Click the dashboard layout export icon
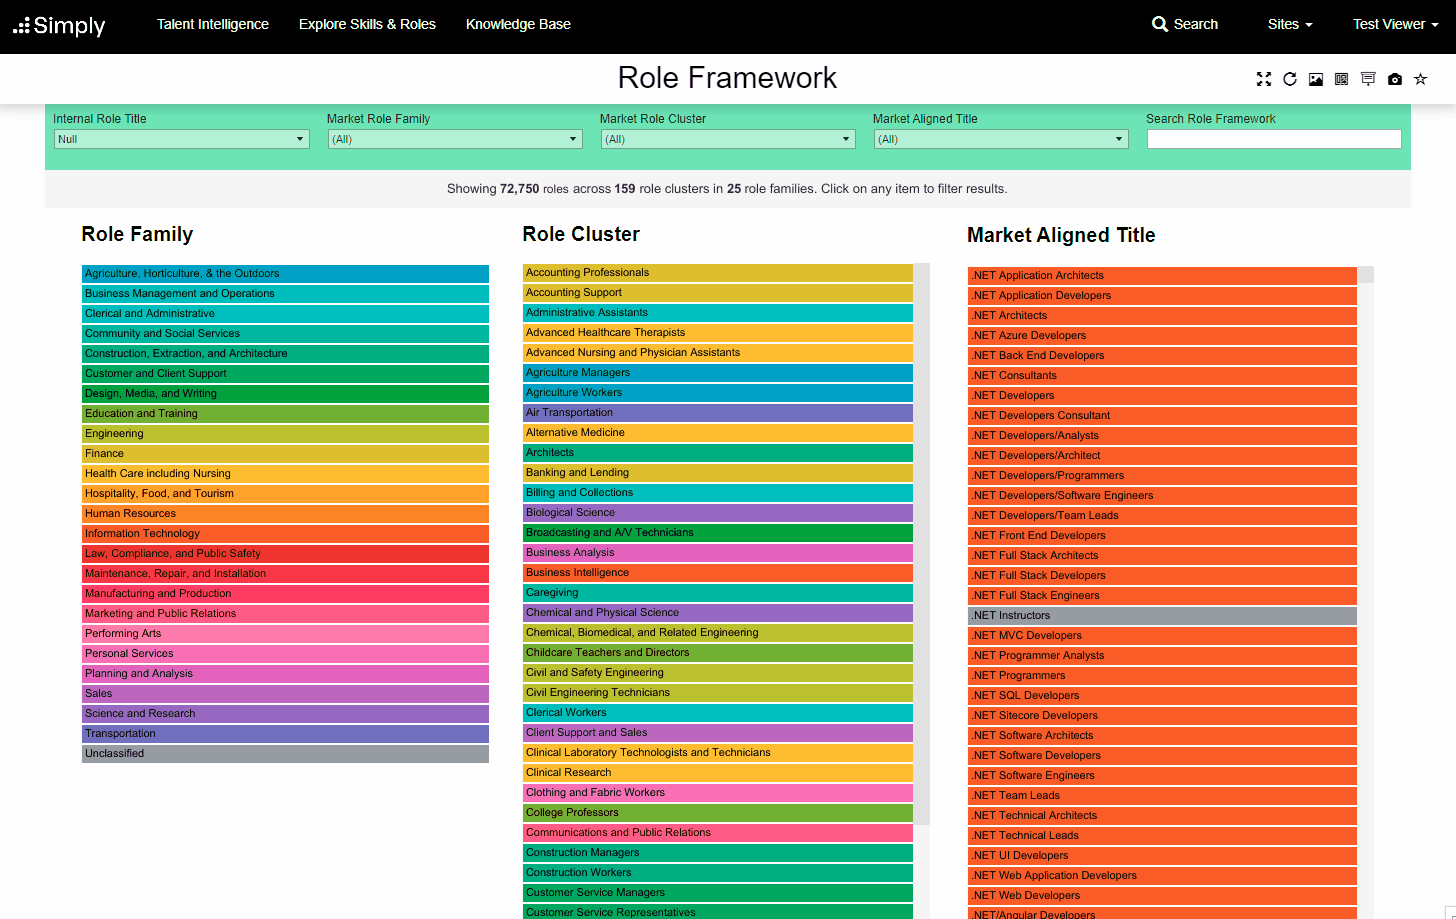This screenshot has height=919, width=1456. click(1342, 79)
